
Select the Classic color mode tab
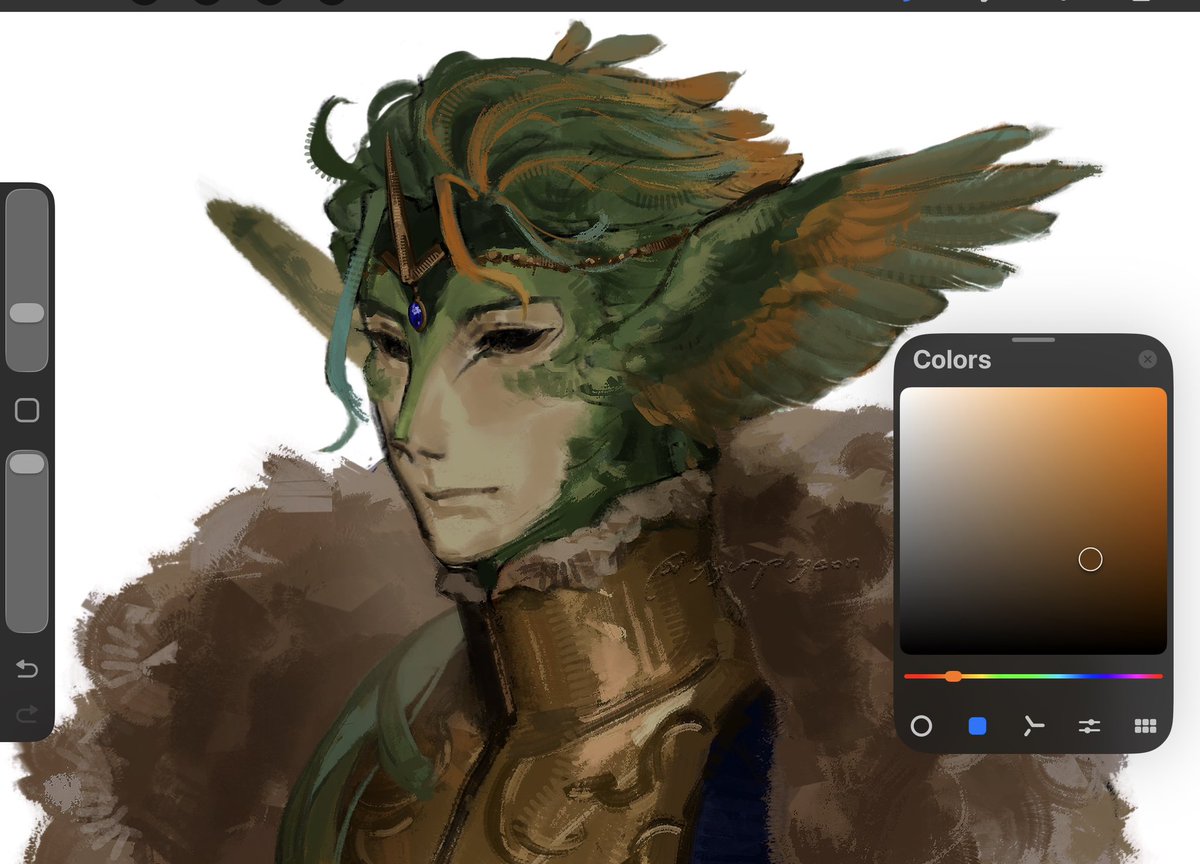(x=977, y=726)
